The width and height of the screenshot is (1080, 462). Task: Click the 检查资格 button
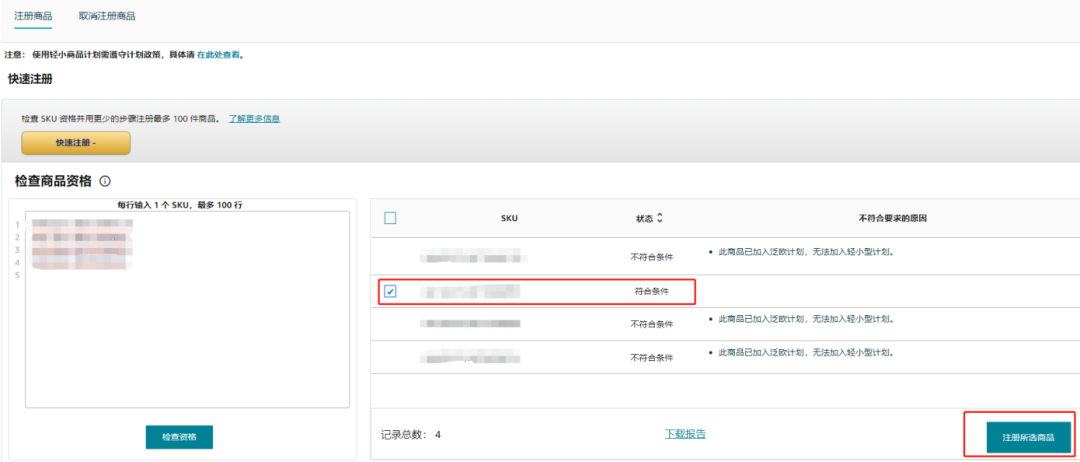(179, 437)
